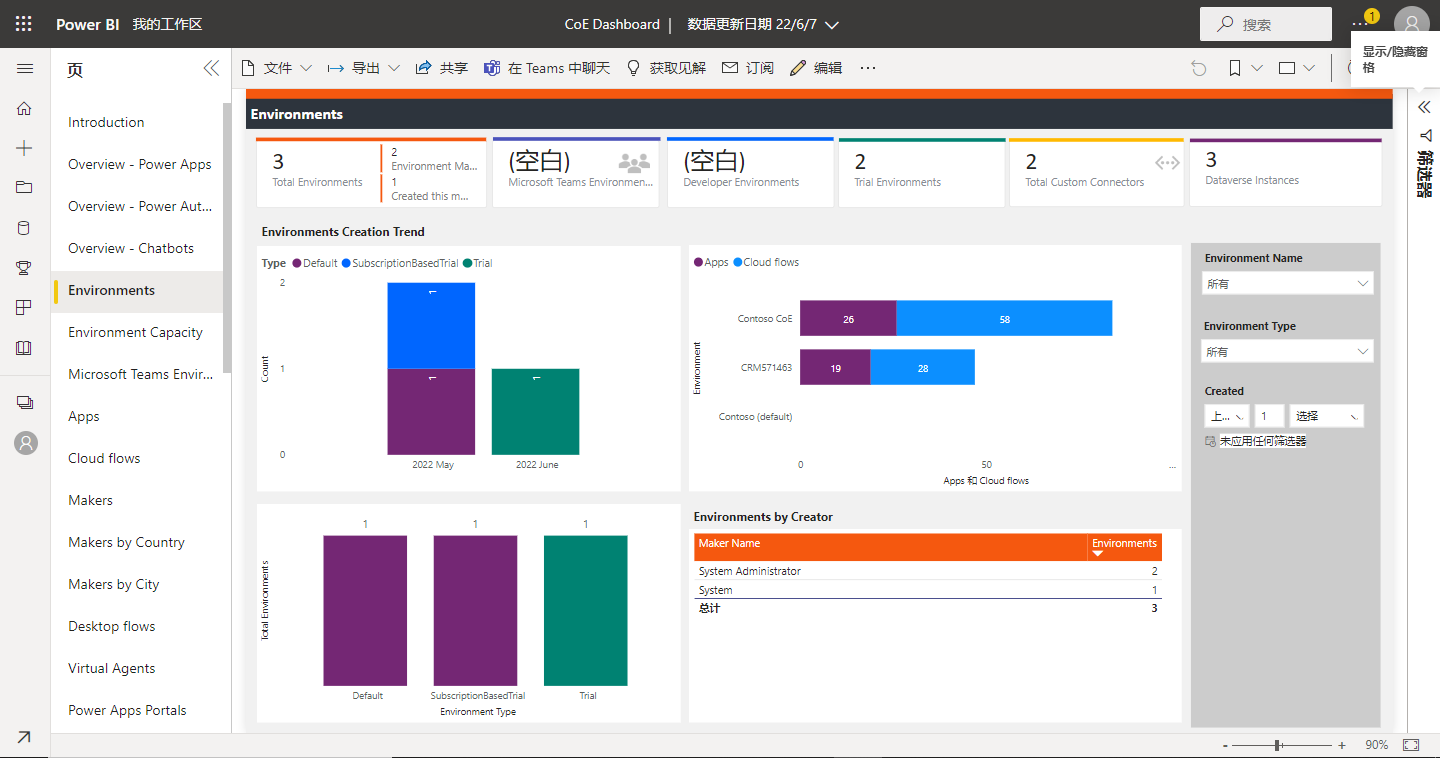This screenshot has width=1440, height=758.
Task: Open Makers by Country page
Action: 126,542
